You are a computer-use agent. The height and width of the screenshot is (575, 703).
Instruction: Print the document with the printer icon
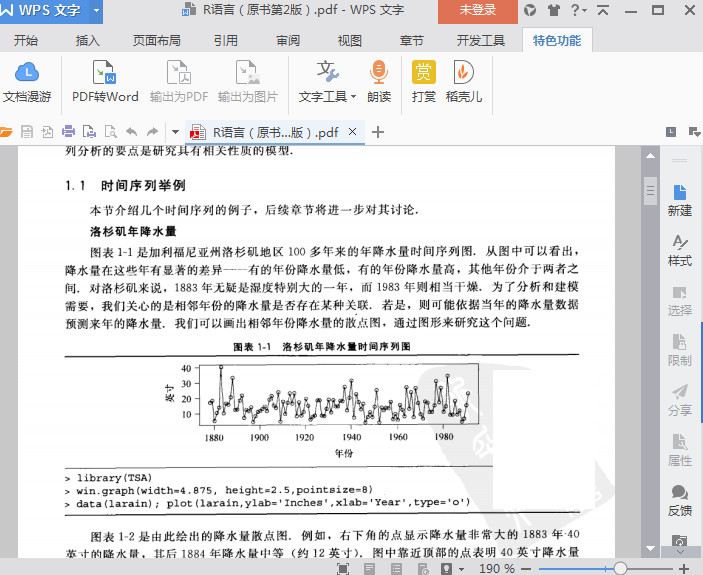pyautogui.click(x=68, y=131)
